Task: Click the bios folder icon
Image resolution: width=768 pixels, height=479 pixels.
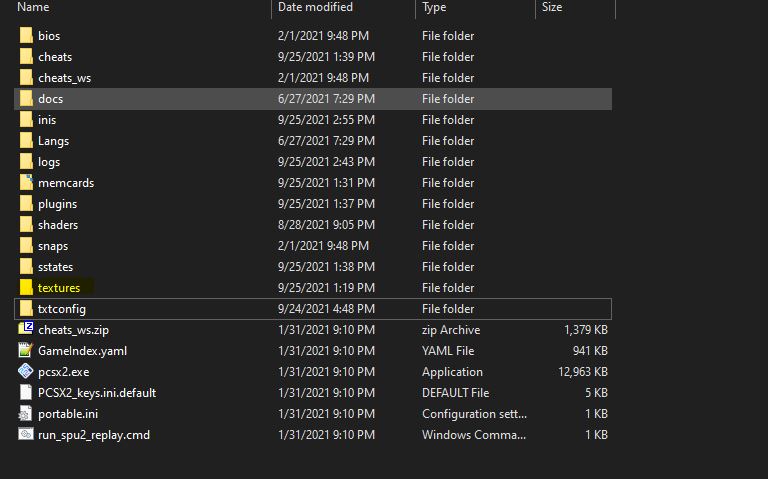Action: coord(26,35)
